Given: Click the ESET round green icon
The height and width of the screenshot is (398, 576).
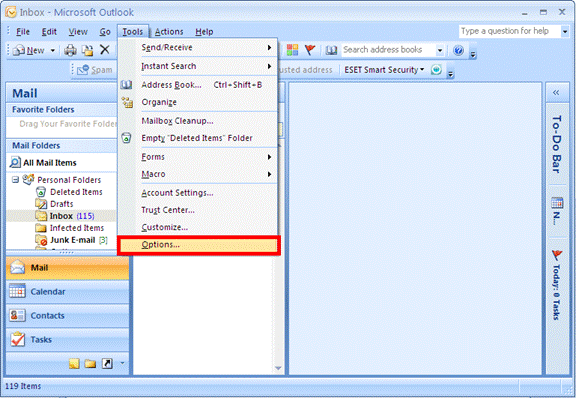Looking at the screenshot, I should [x=436, y=69].
